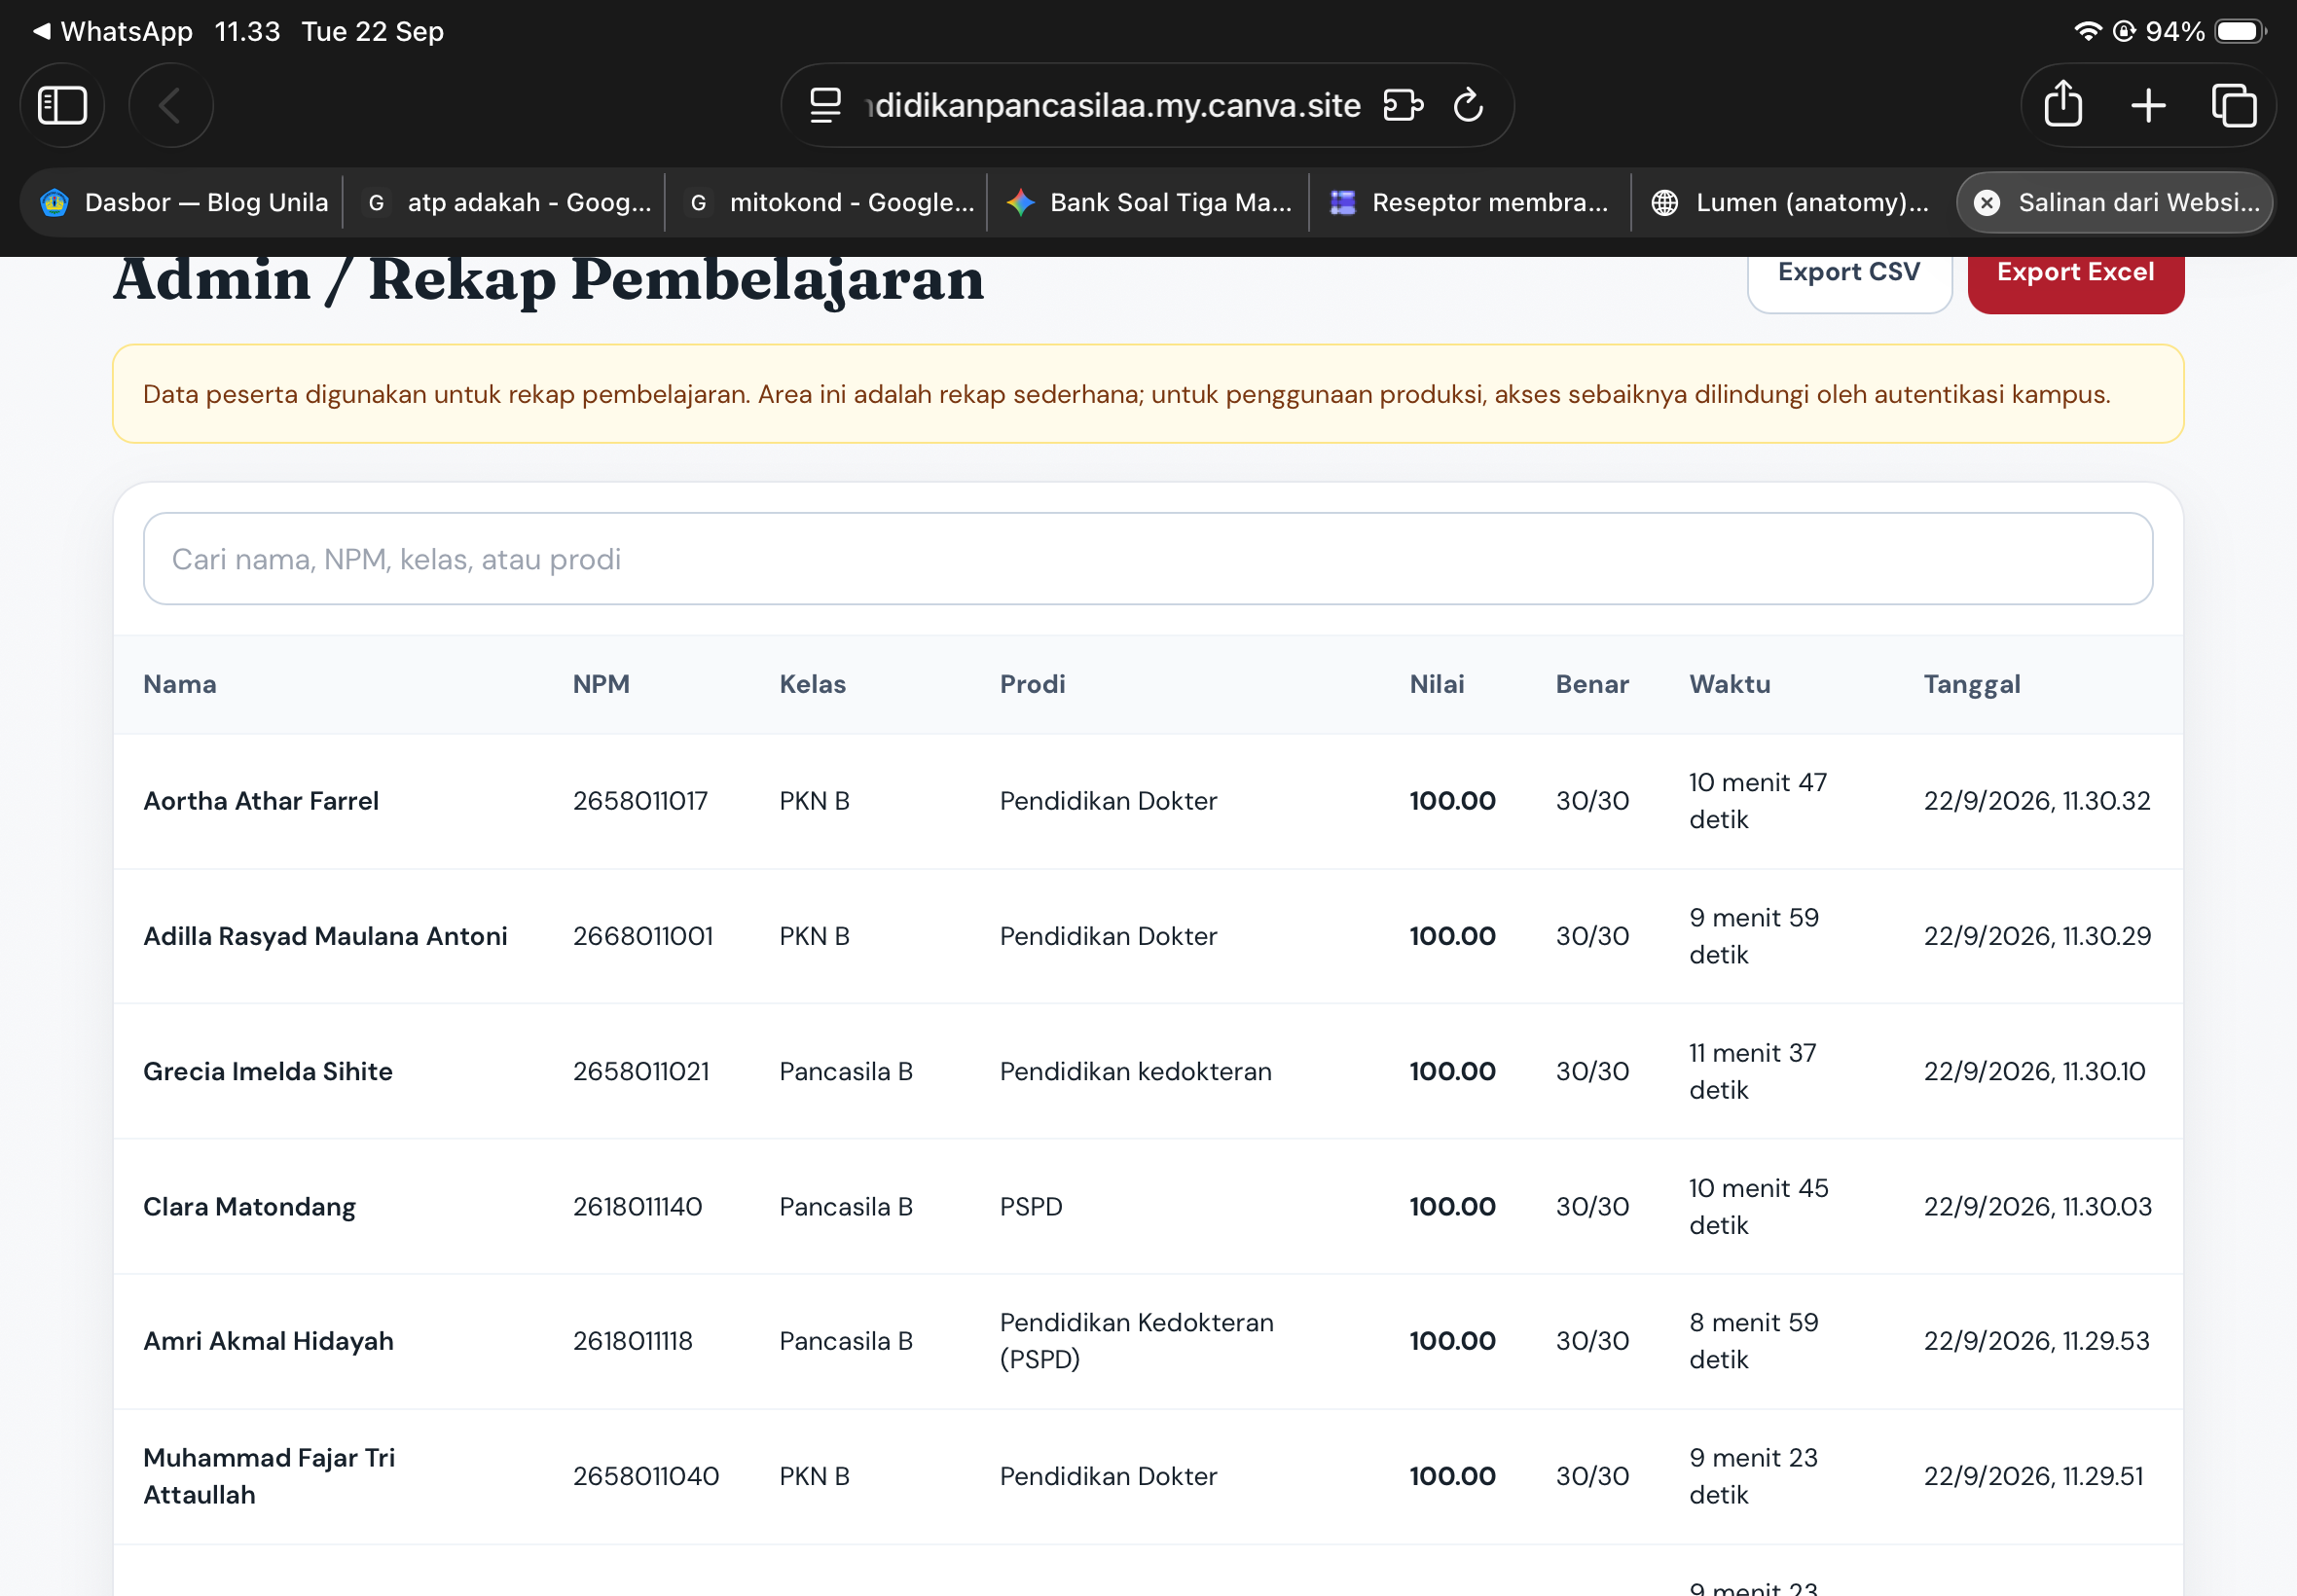Click the 11 menit 37 detik duration
2297x1596 pixels.
(x=1753, y=1071)
